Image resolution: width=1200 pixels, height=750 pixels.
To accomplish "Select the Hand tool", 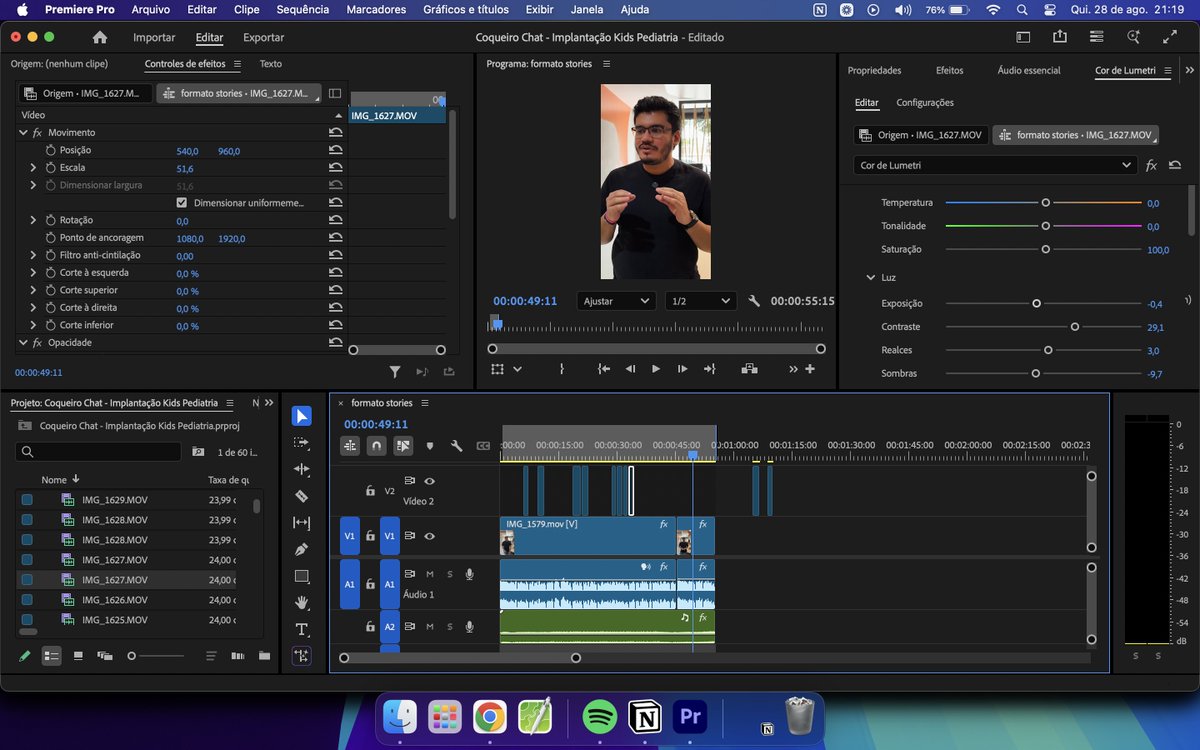I will point(302,602).
